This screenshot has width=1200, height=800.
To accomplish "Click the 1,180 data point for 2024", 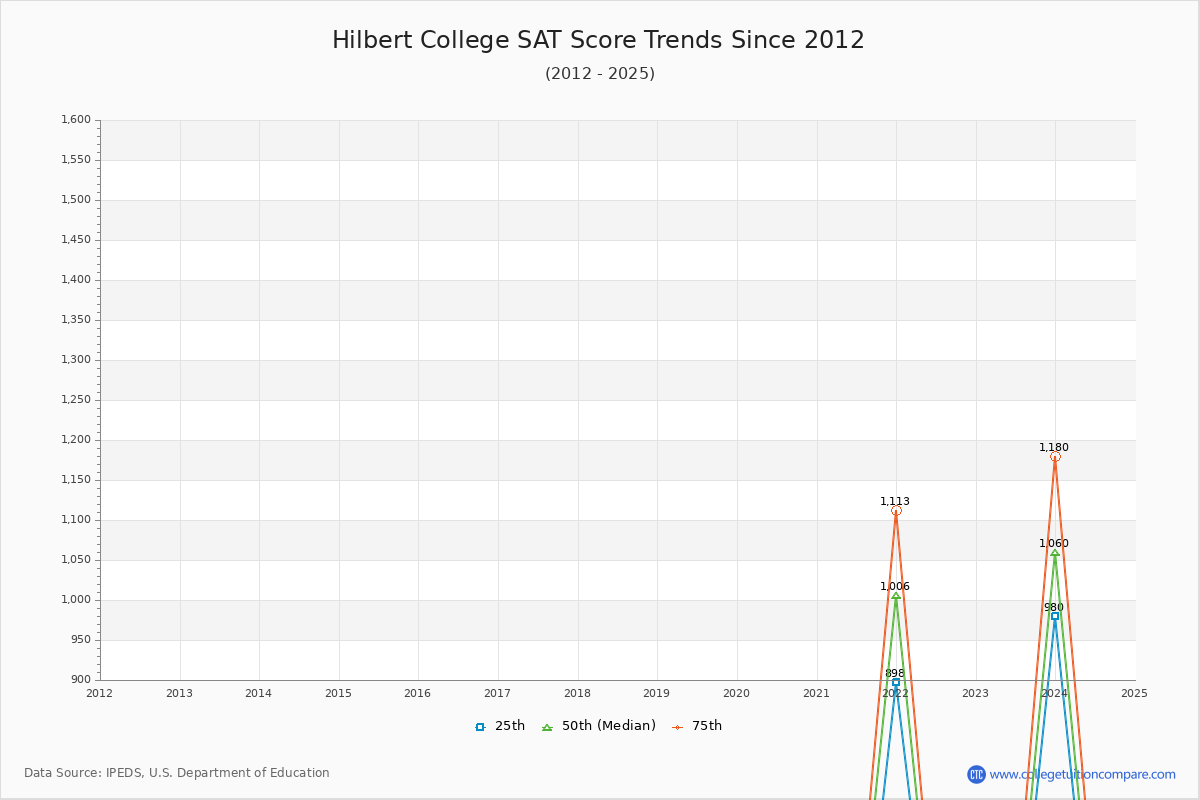I will [x=1055, y=457].
